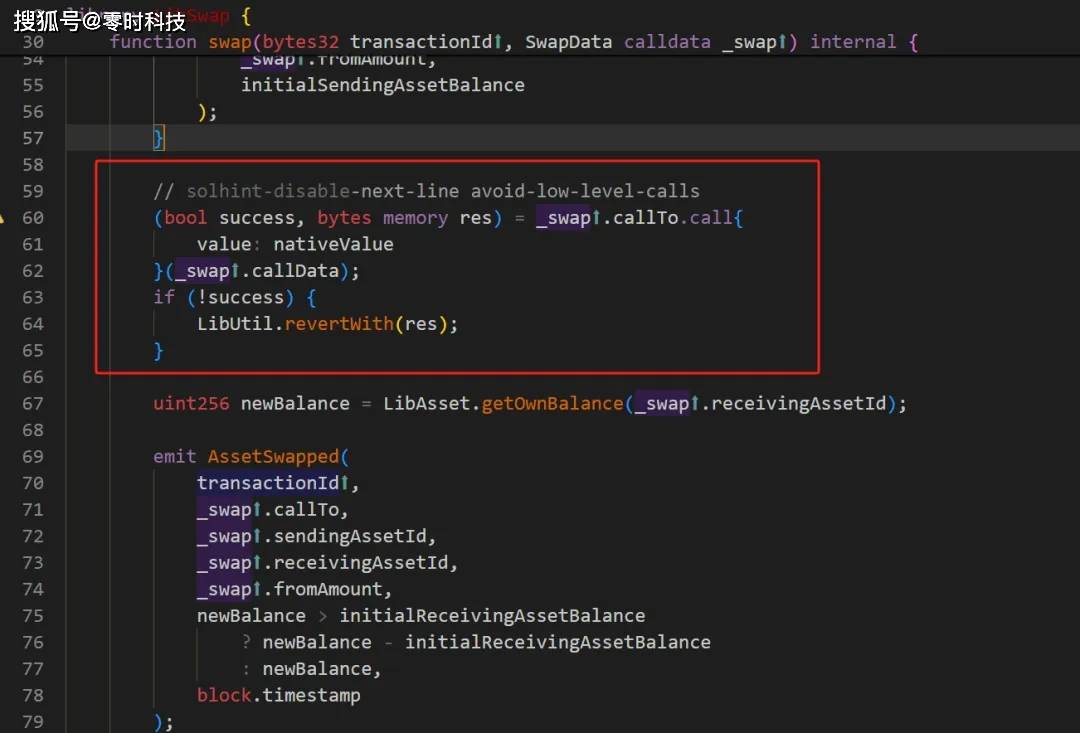Click 'initialReceivingAssetBalance' on line 75
This screenshot has height=733, width=1080.
(492, 615)
